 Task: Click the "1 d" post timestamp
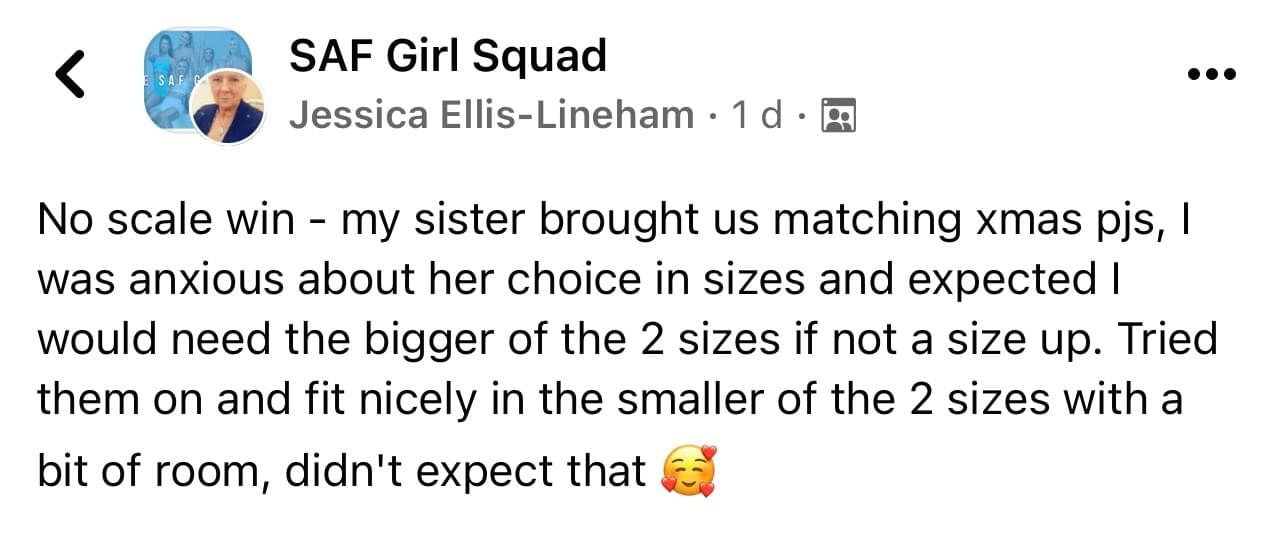757,116
